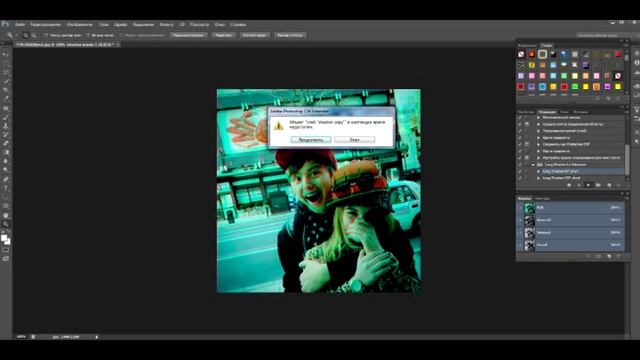
Task: Click the 'Реальные пикселы' button
Action: click(188, 36)
